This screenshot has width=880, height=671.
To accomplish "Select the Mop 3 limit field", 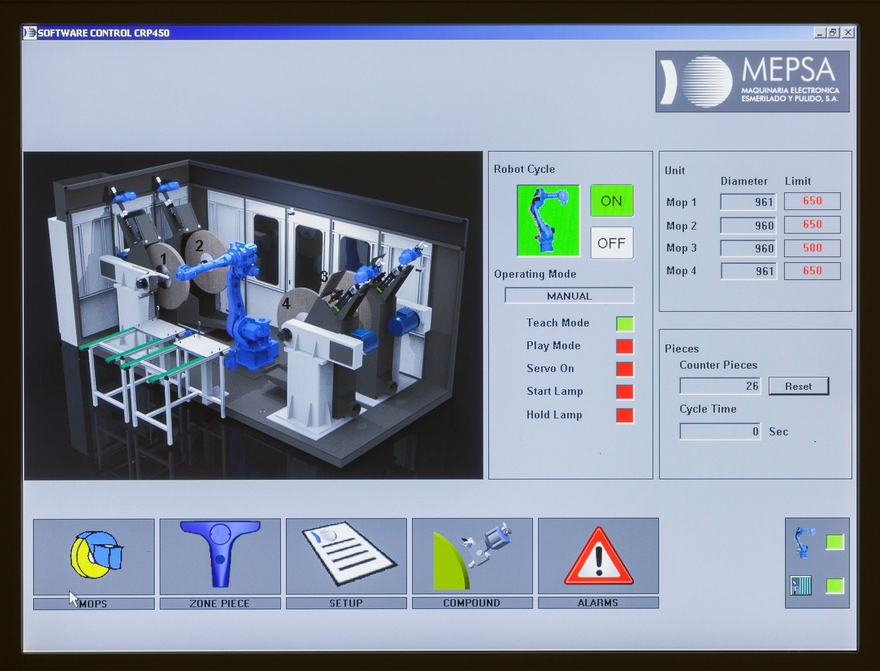I will click(812, 248).
